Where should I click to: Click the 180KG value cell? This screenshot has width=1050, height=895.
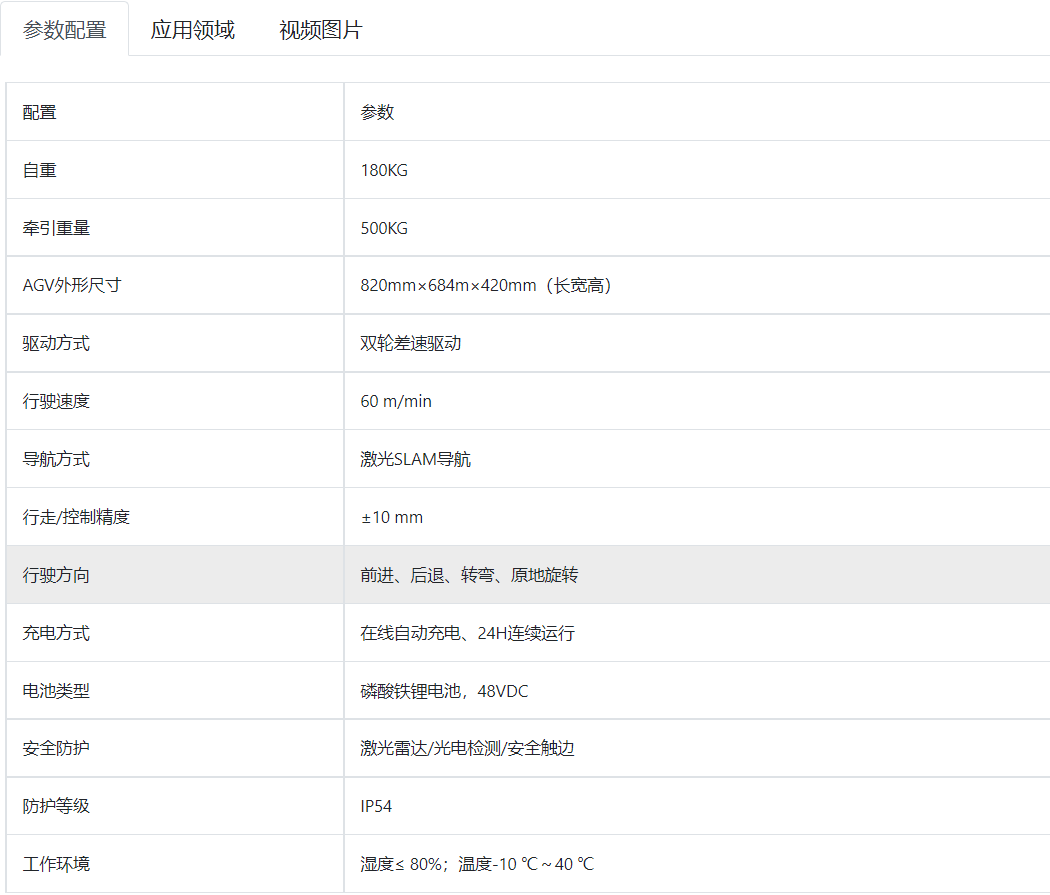coord(384,170)
